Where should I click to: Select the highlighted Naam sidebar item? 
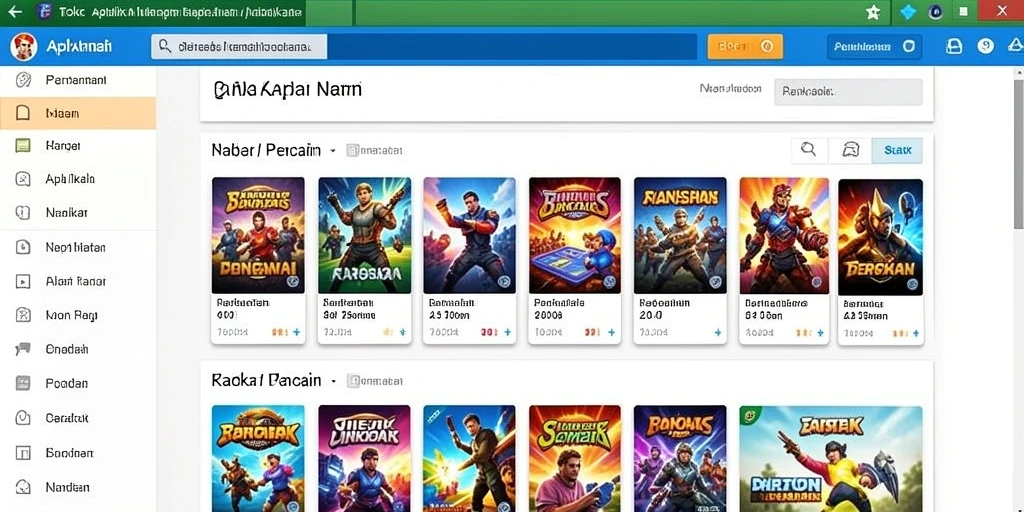tap(78, 113)
